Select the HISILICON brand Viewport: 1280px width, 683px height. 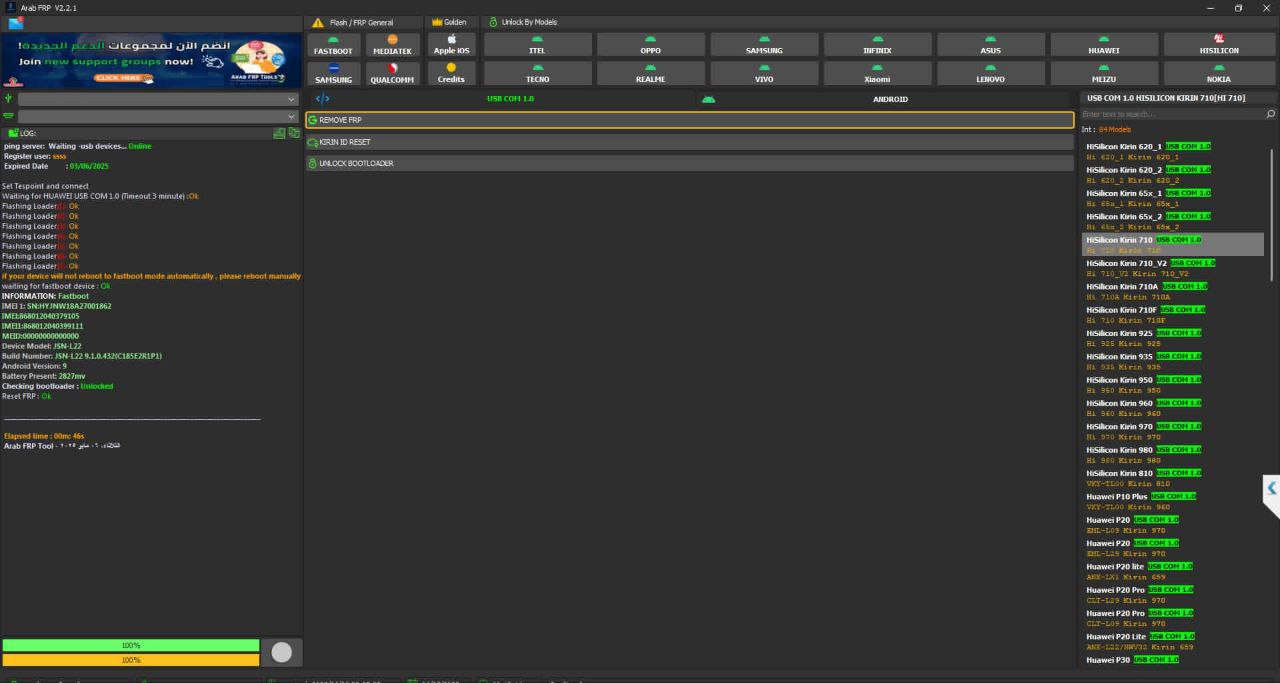tap(1219, 45)
